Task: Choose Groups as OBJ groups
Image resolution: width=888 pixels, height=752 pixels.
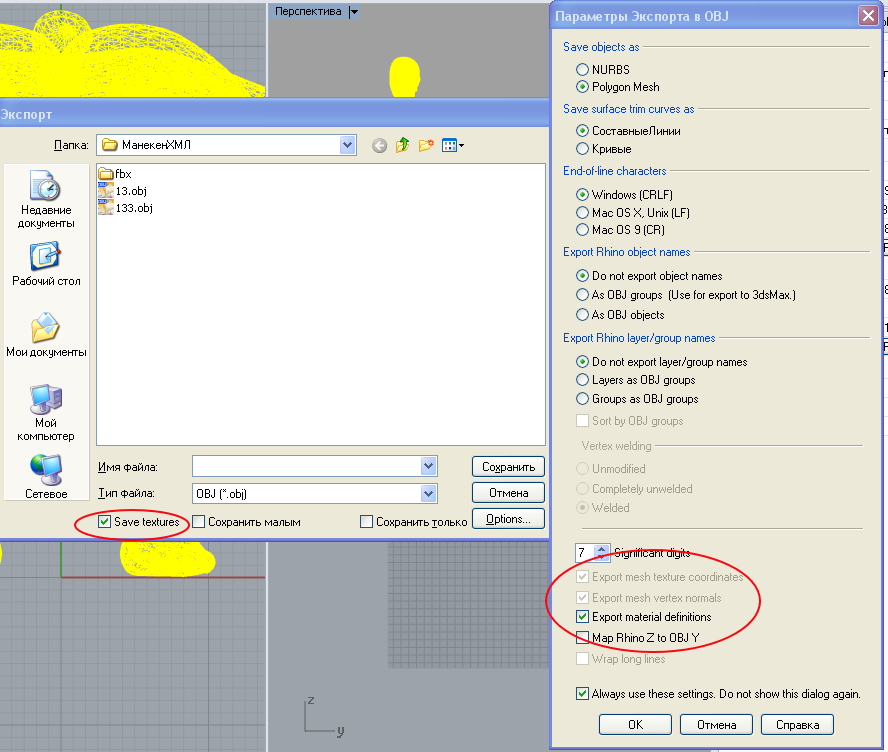Action: pos(582,399)
